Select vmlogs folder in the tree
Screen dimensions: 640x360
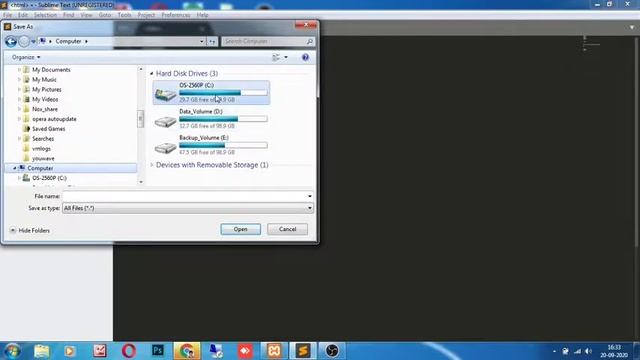[x=41, y=149]
